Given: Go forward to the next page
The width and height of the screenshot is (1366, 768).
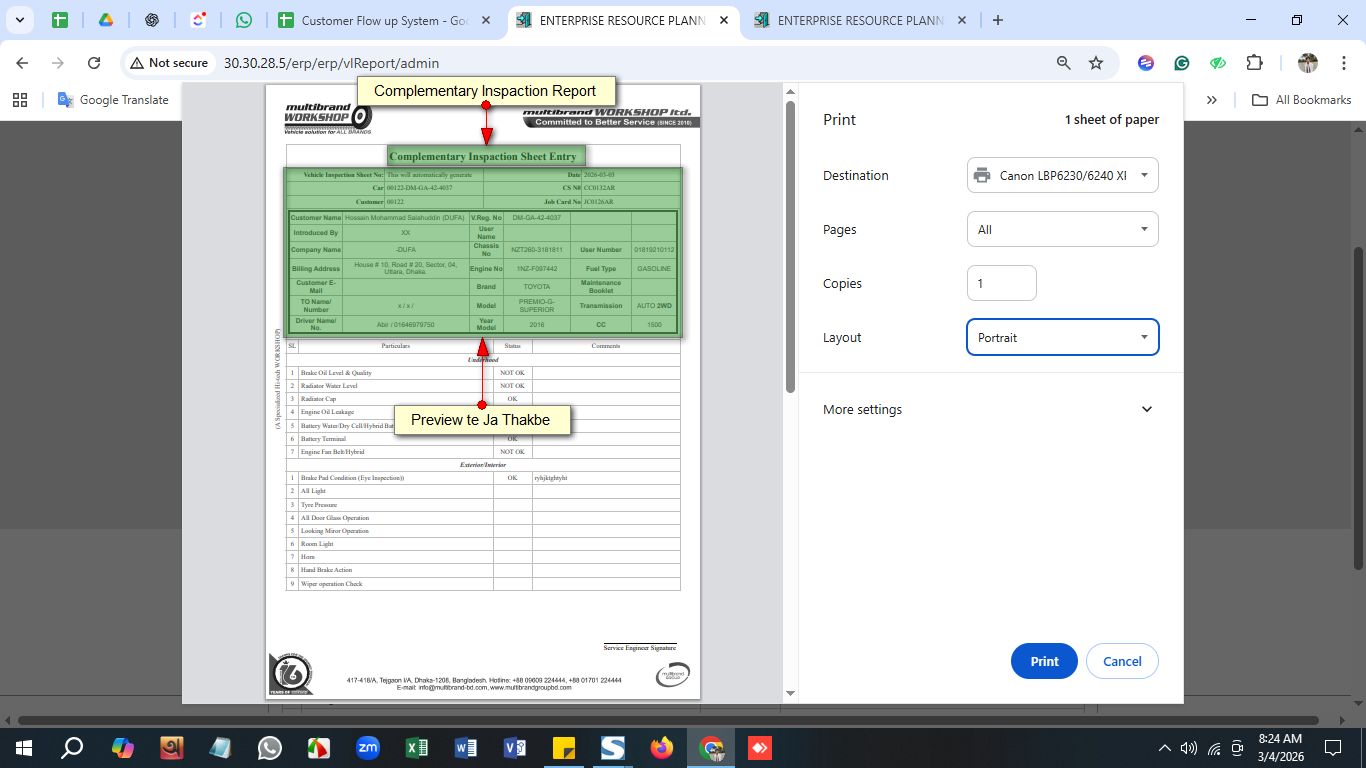Looking at the screenshot, I should 58,63.
